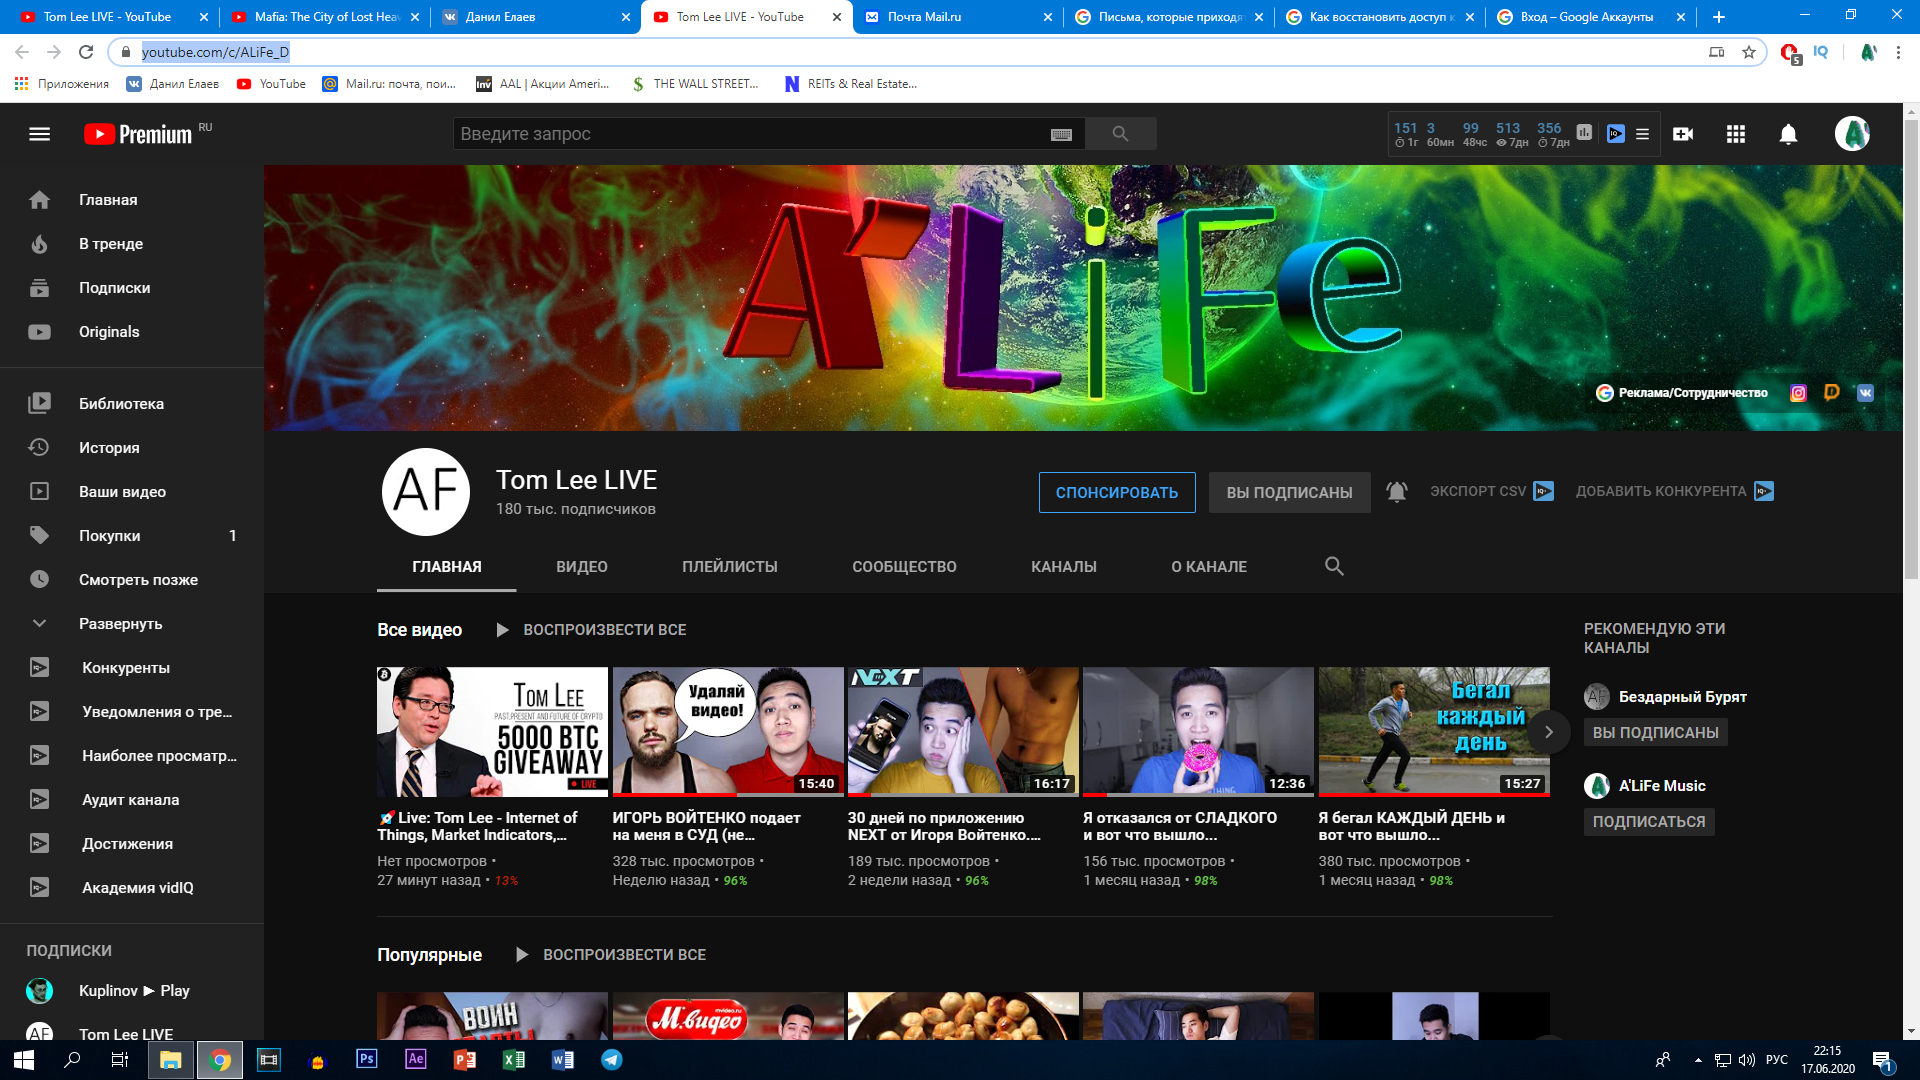Open video title 30 дней по приложению NEXT
1920x1080 pixels.
click(945, 826)
